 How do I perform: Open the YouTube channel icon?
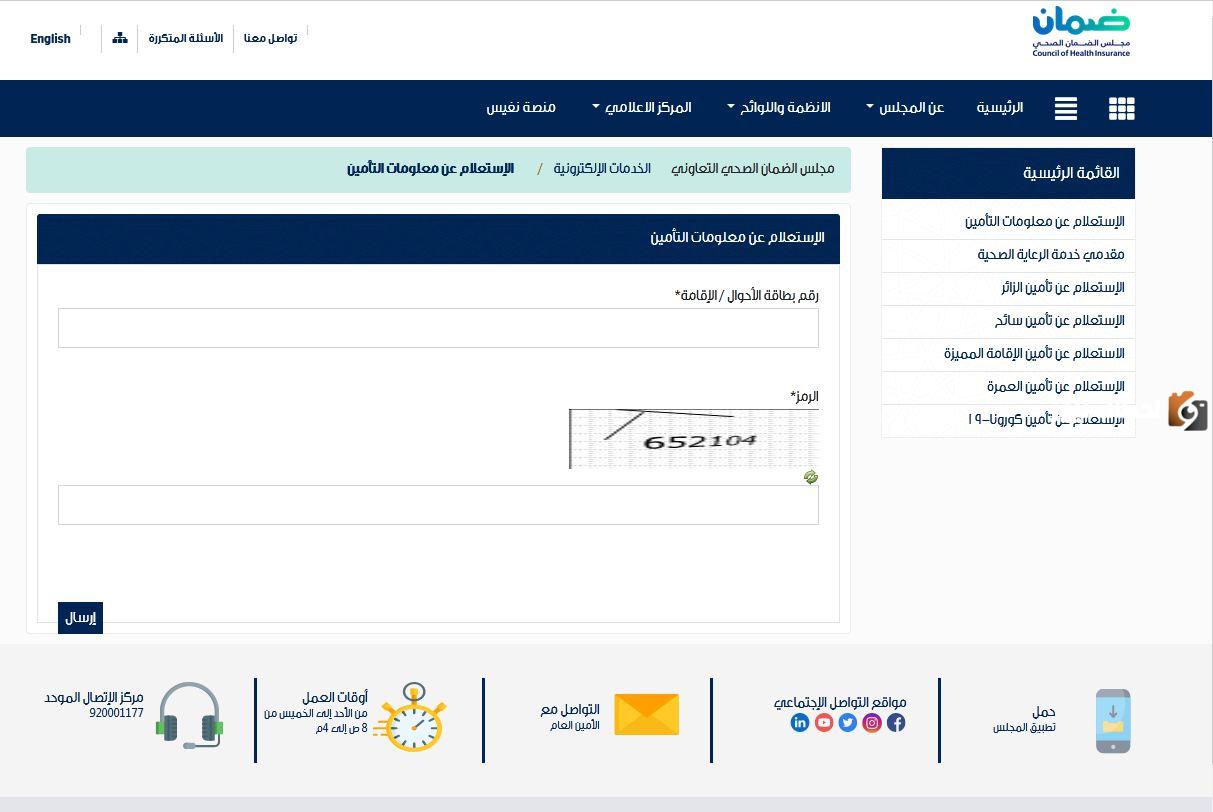823,722
